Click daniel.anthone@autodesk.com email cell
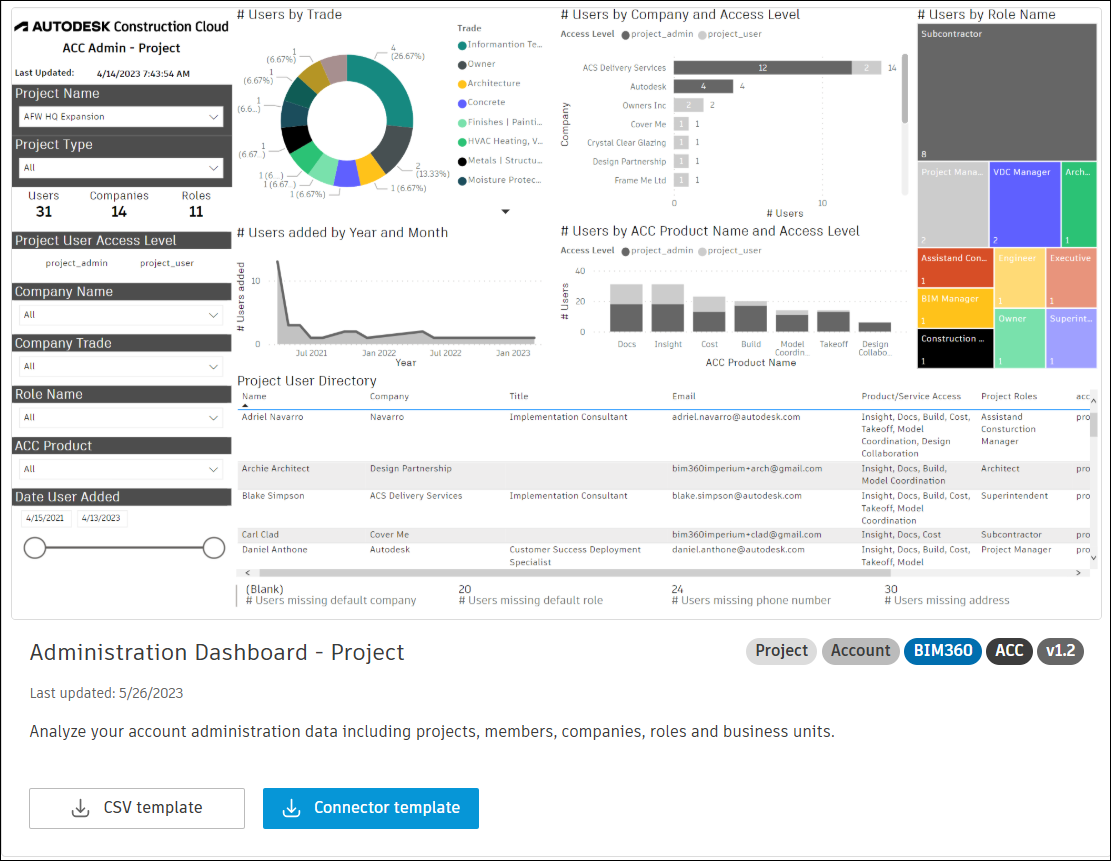Viewport: 1111px width, 861px height. [x=738, y=550]
